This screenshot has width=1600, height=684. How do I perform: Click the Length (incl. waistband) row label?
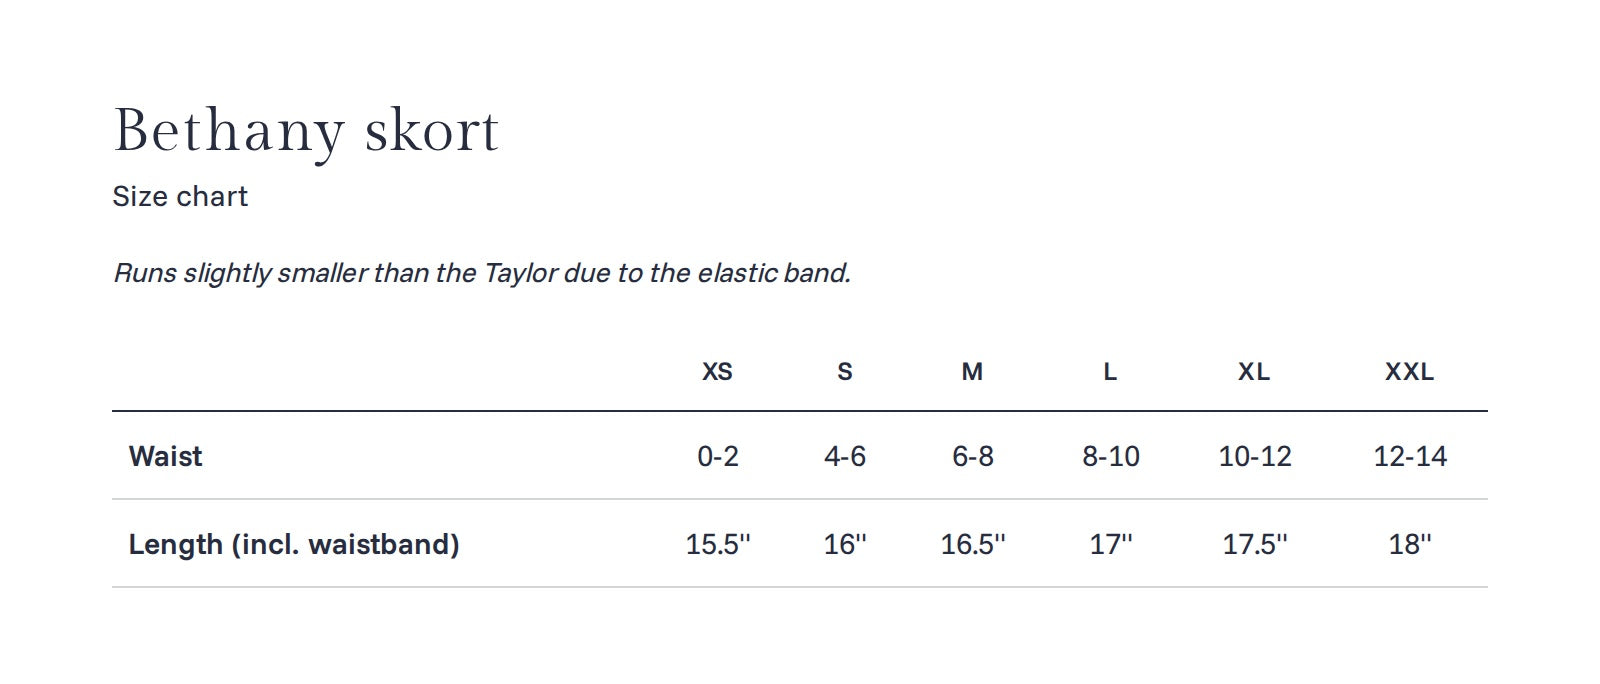294,544
